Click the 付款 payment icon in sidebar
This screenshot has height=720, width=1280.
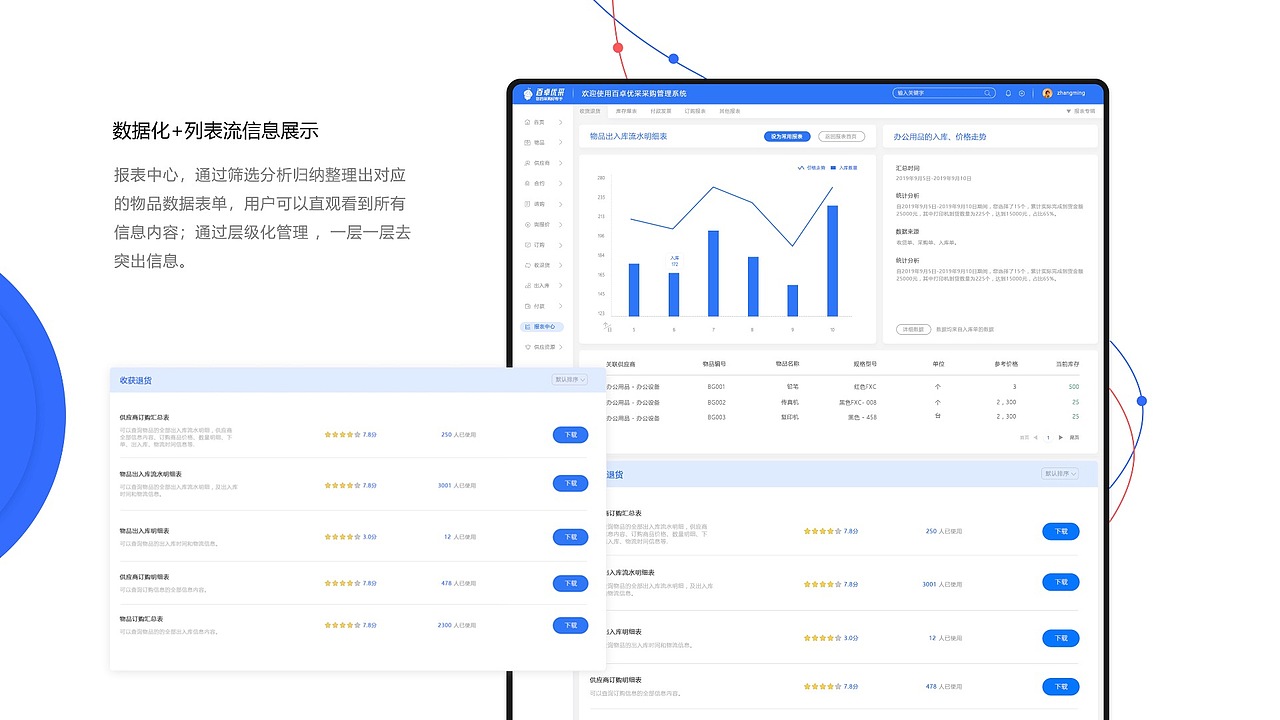527,306
